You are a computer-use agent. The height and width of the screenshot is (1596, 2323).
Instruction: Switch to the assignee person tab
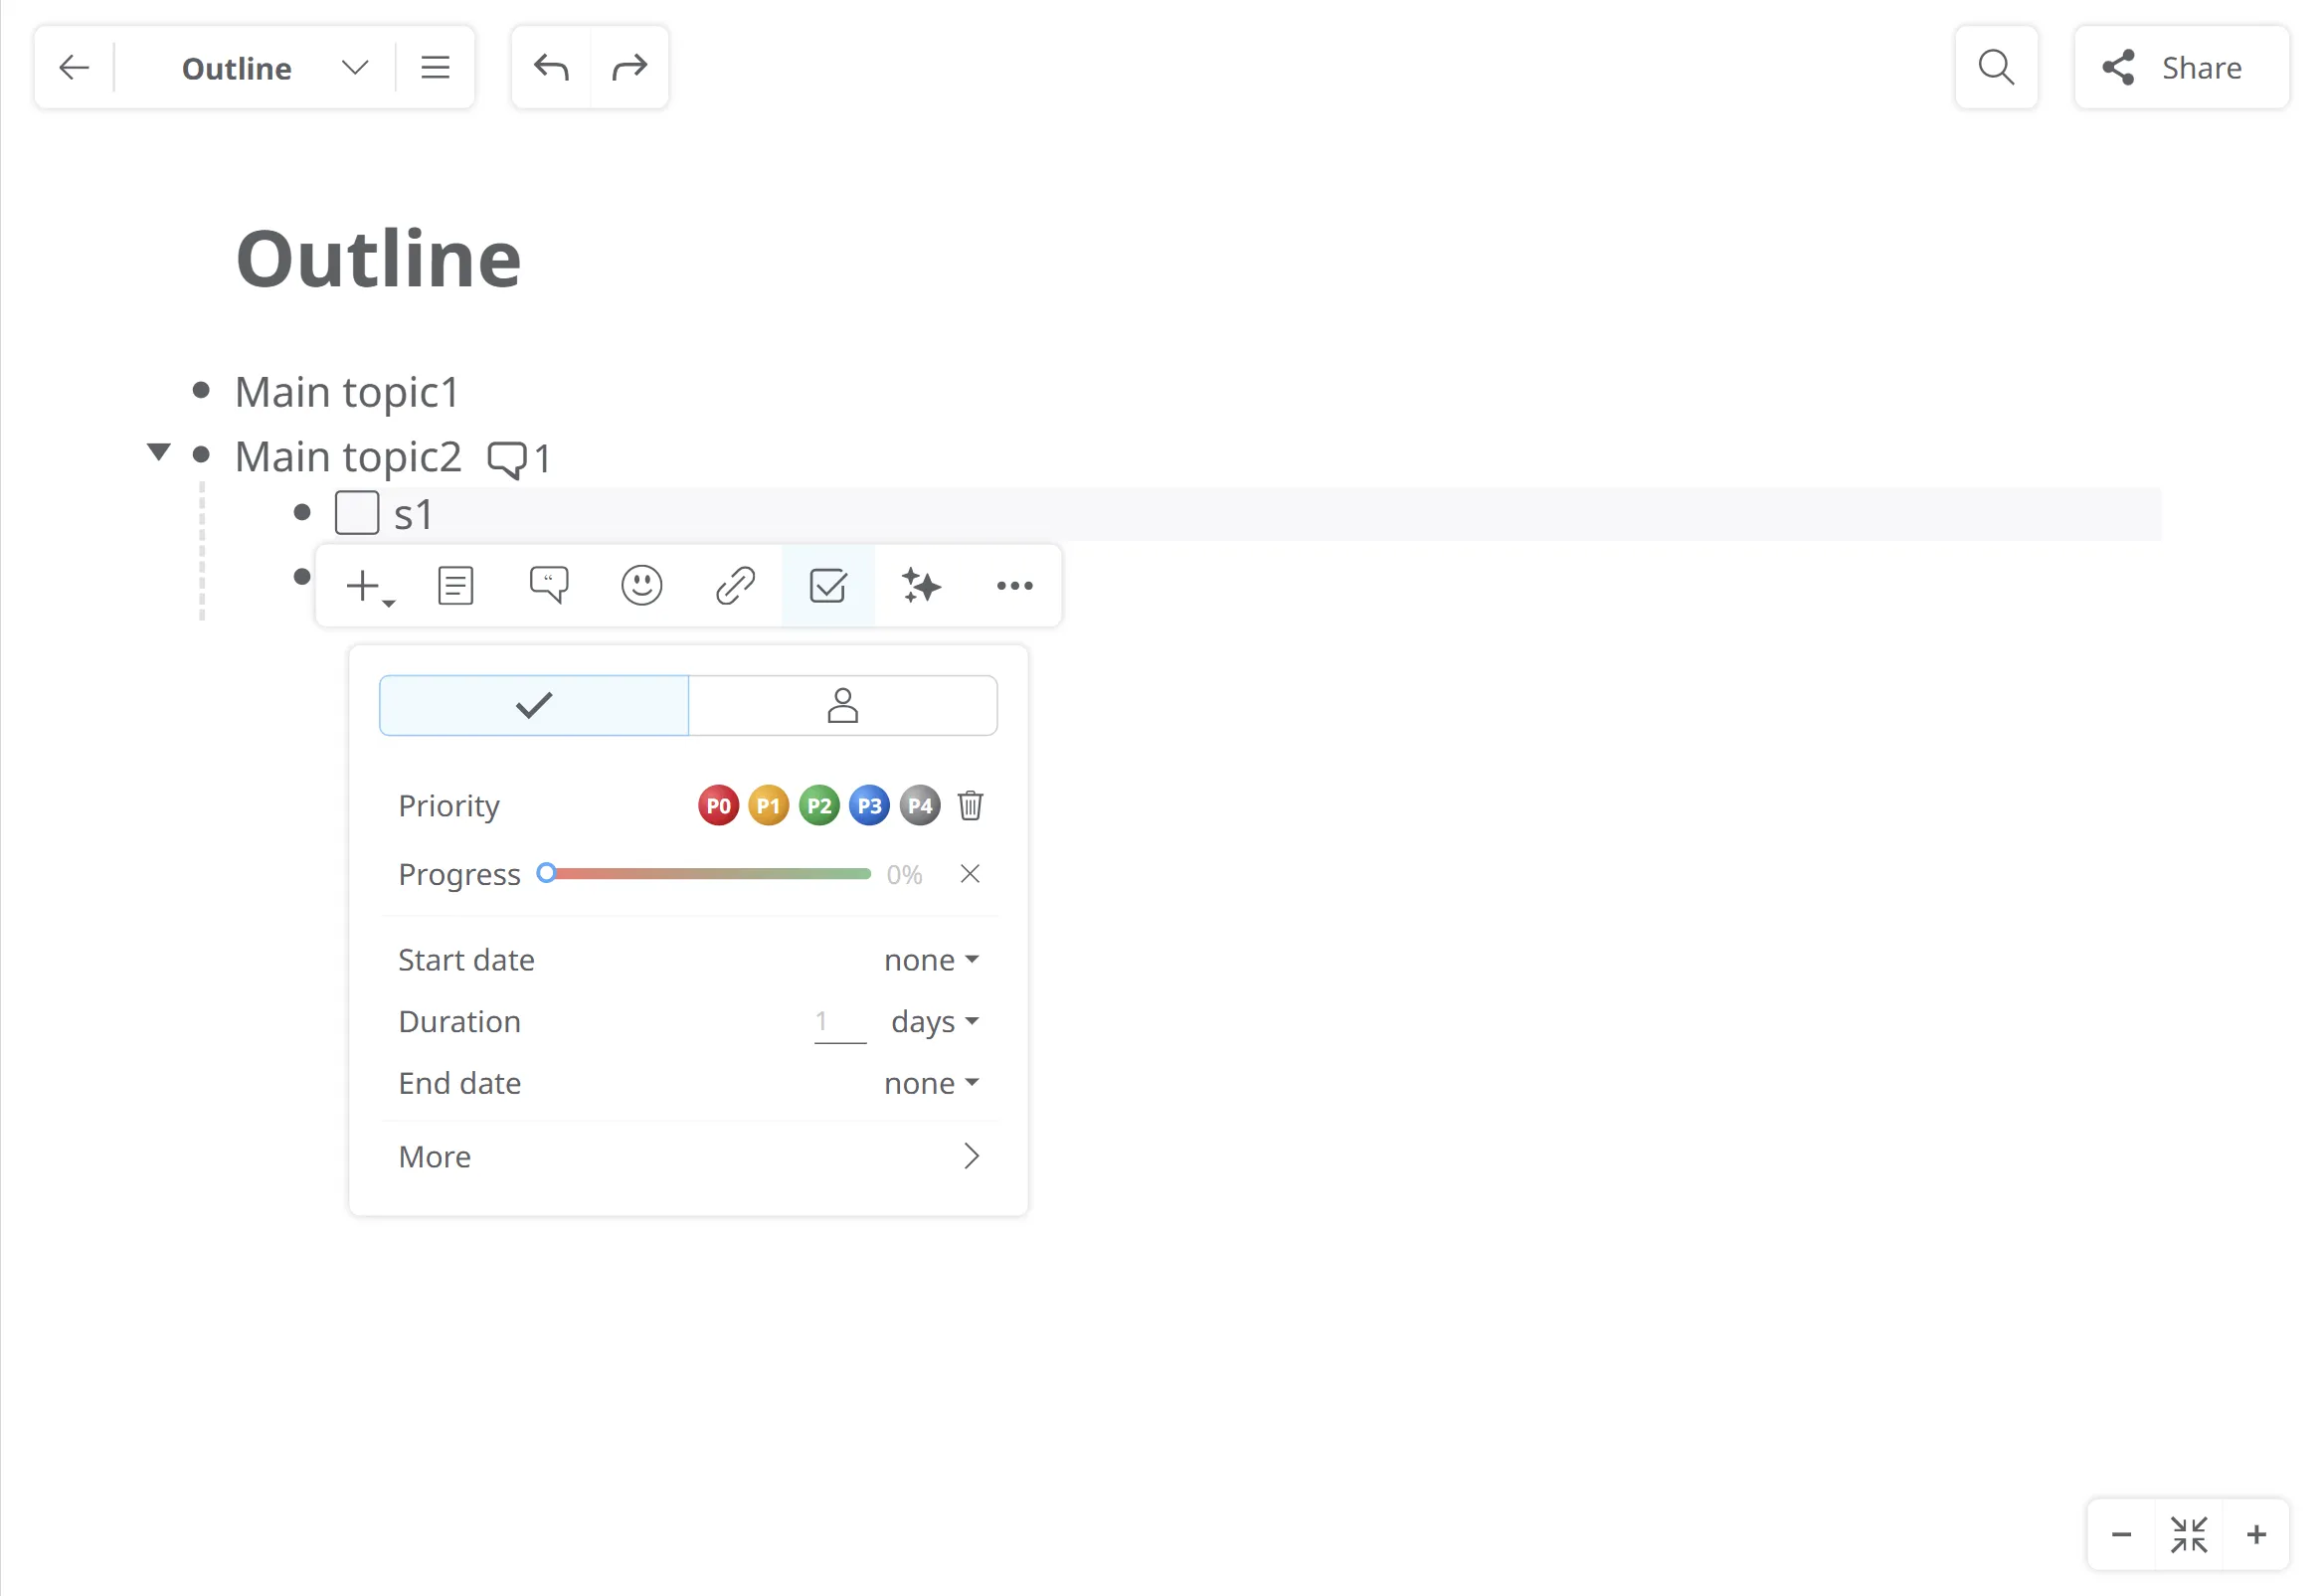pyautogui.click(x=842, y=706)
